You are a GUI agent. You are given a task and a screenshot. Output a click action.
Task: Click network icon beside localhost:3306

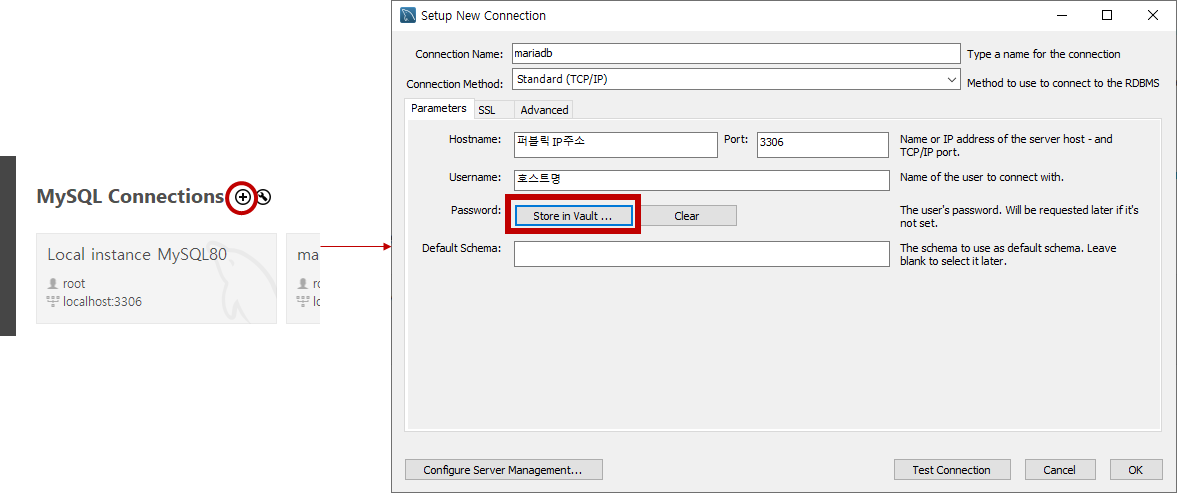click(53, 302)
